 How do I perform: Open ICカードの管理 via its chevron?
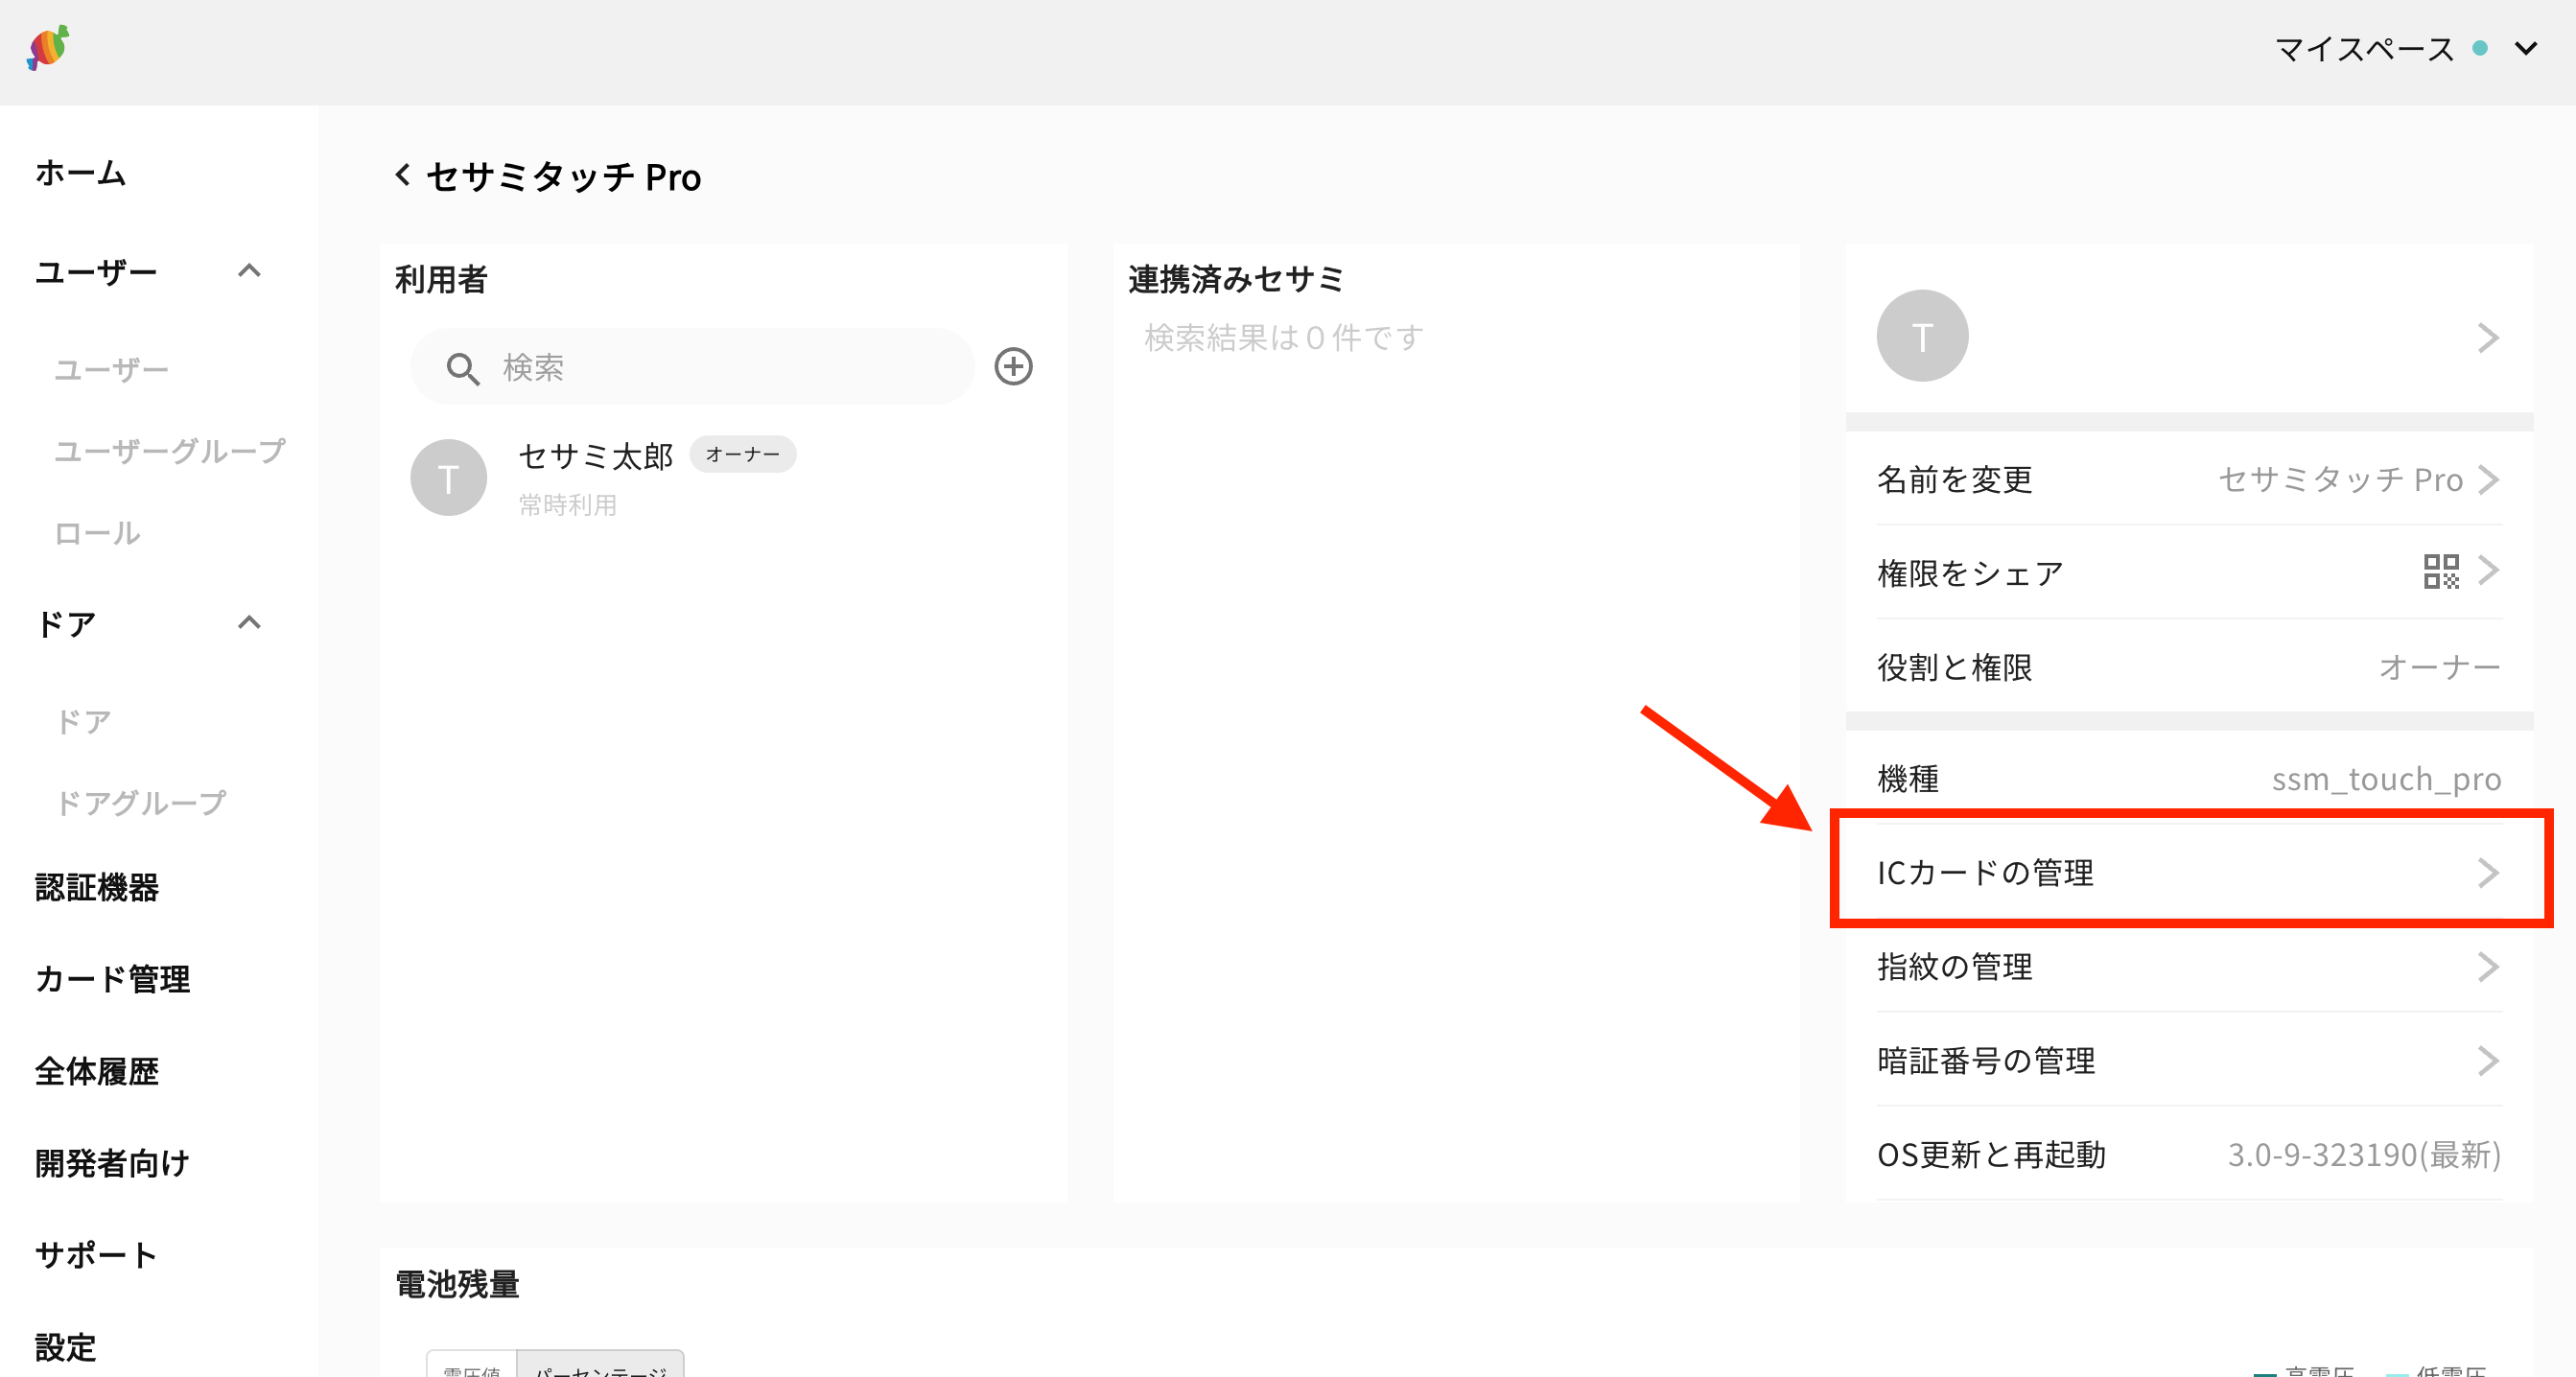(x=2489, y=872)
